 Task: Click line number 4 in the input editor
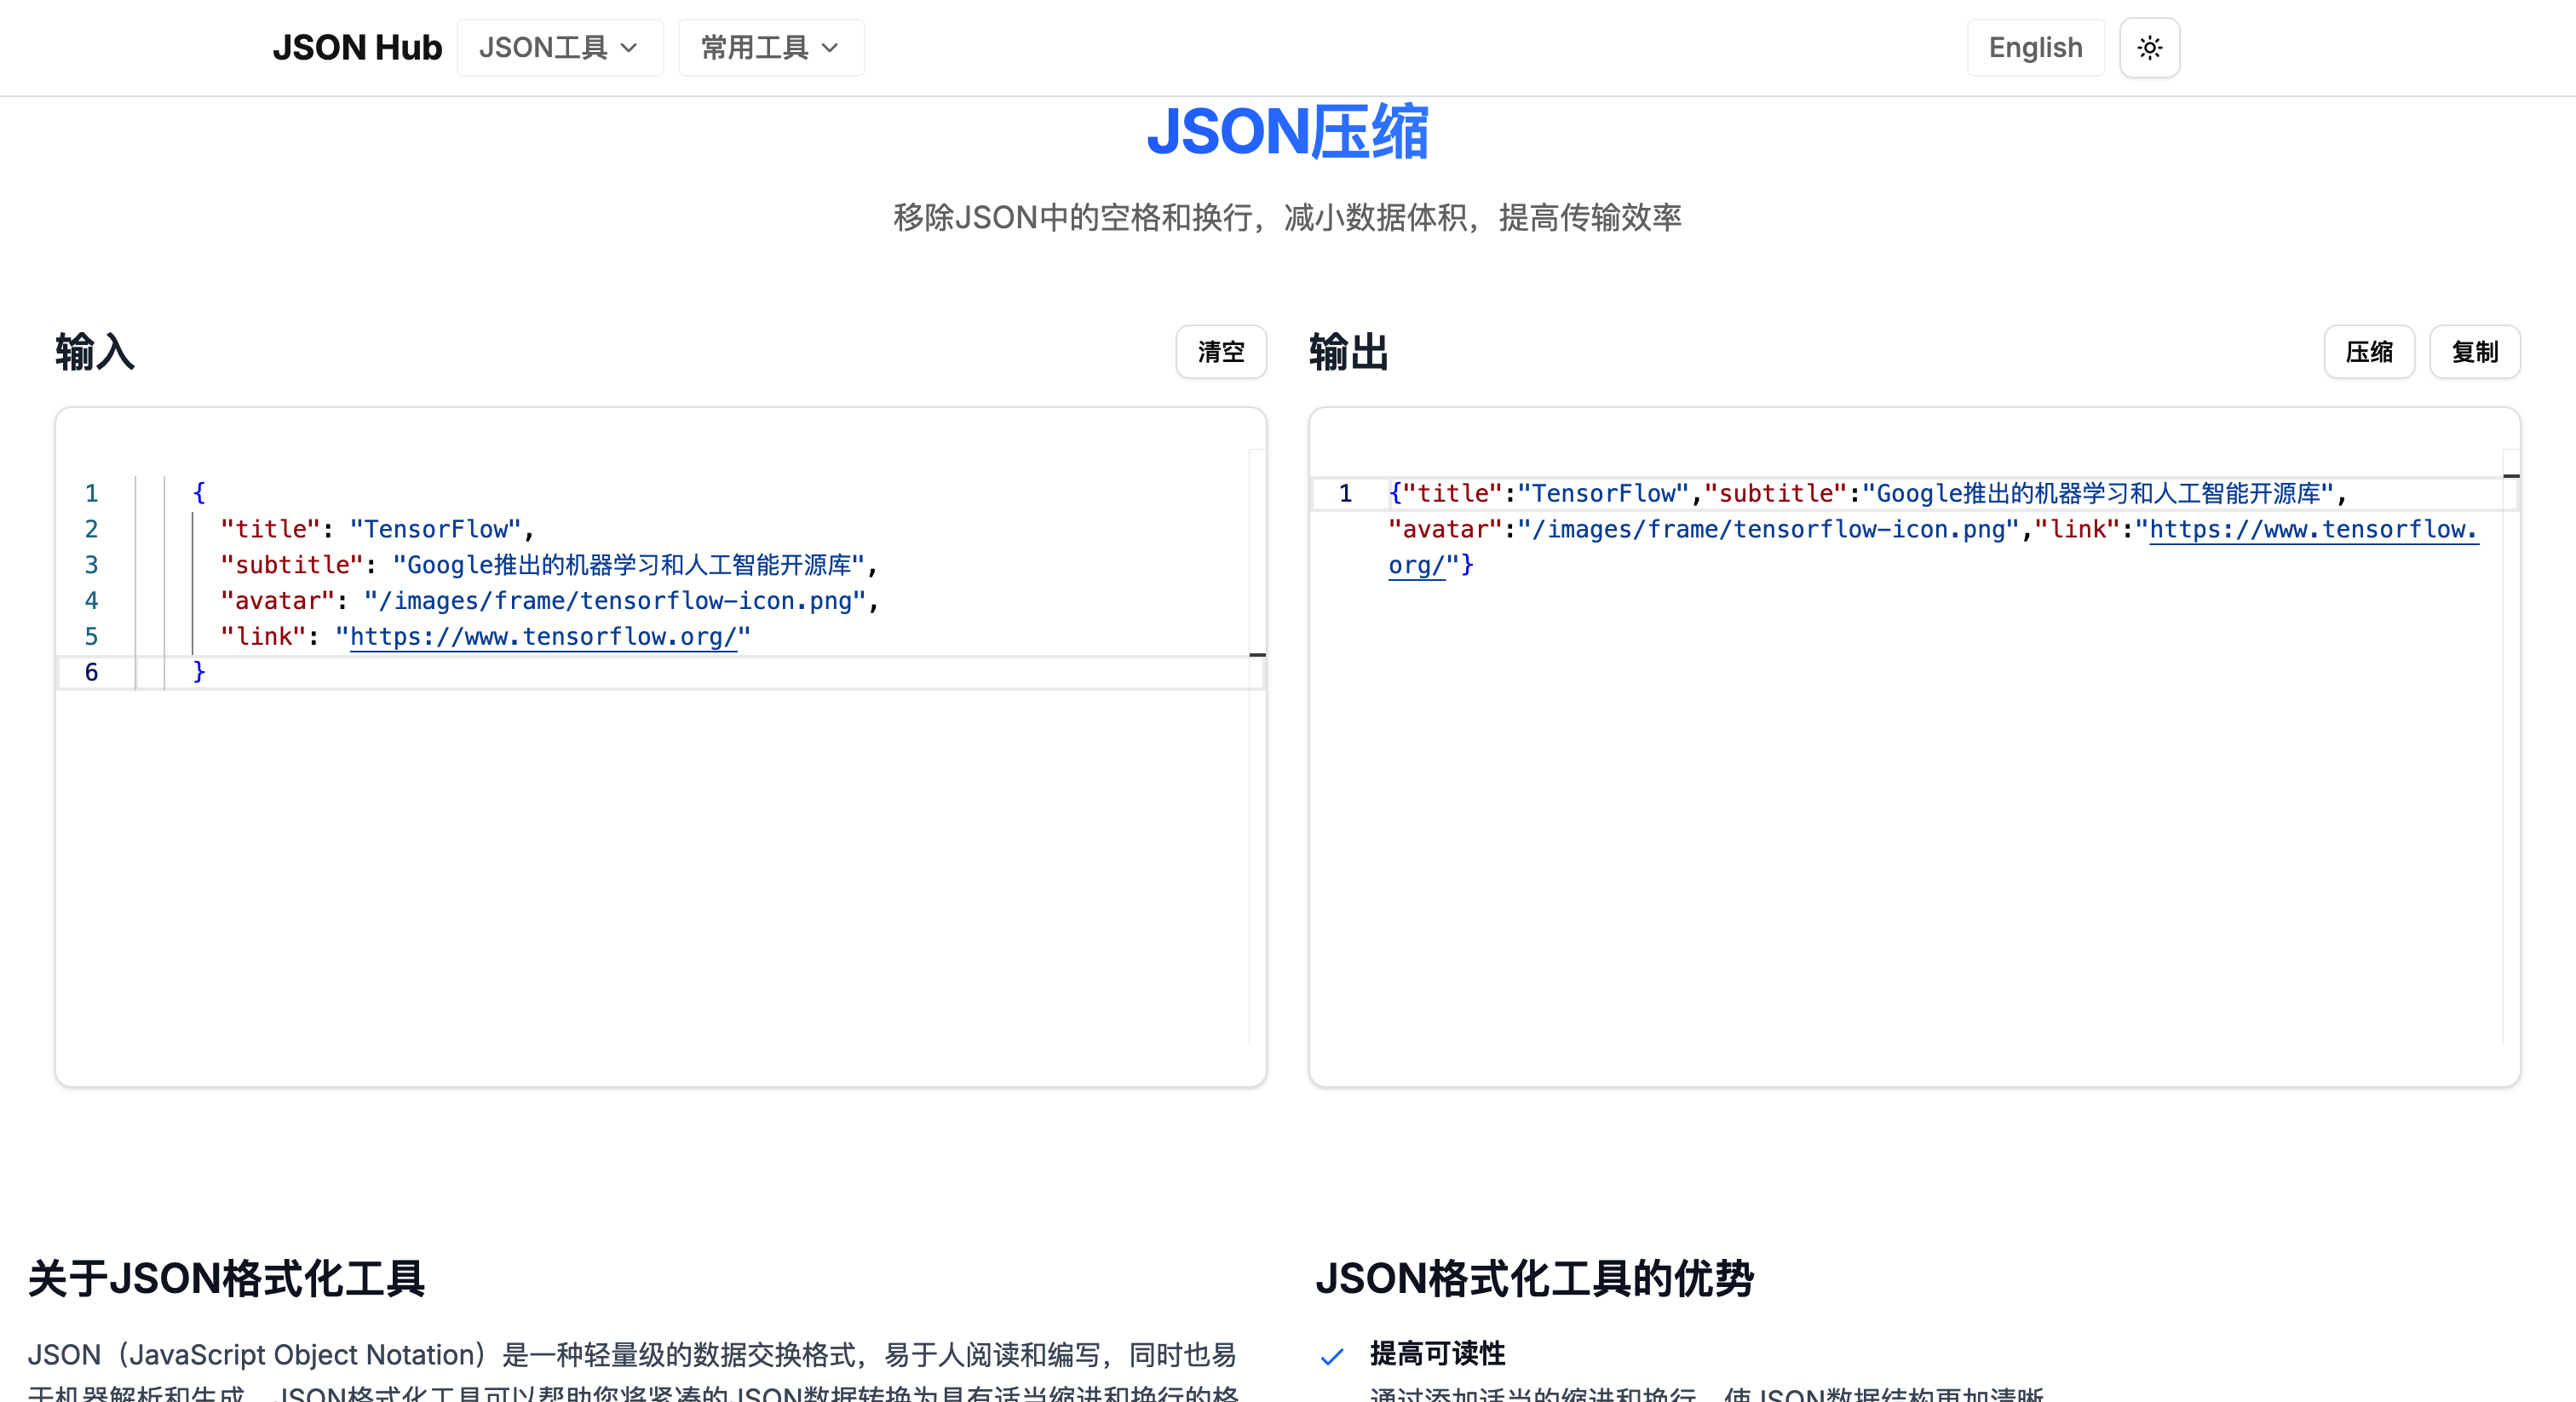91,600
